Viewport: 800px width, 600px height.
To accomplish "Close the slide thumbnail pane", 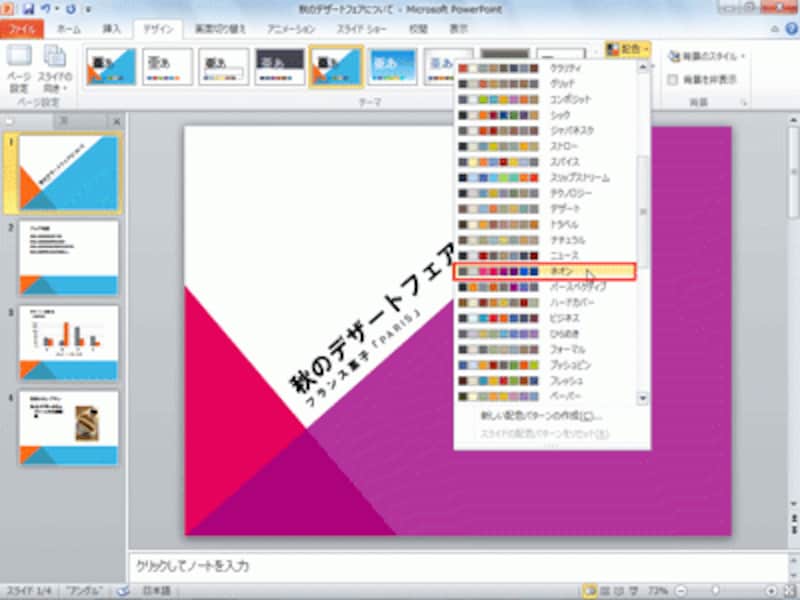I will coord(116,121).
